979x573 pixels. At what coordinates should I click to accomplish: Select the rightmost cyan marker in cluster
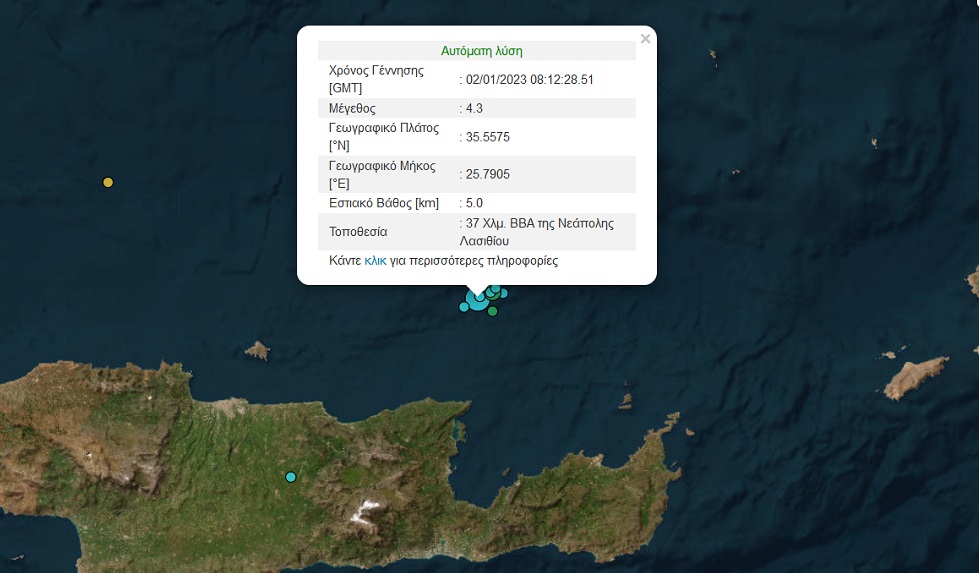(x=504, y=293)
